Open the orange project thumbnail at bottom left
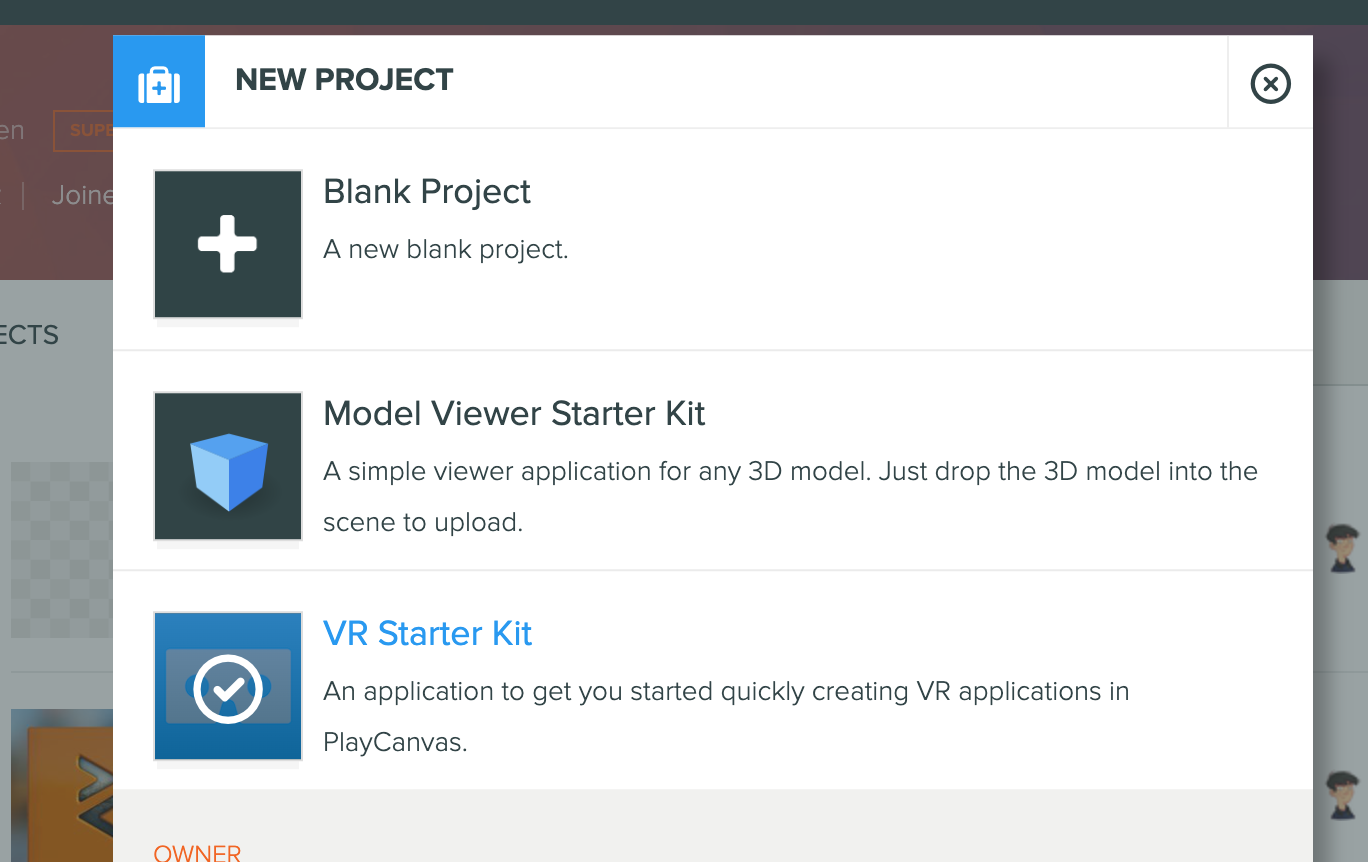The width and height of the screenshot is (1368, 862). [x=62, y=785]
